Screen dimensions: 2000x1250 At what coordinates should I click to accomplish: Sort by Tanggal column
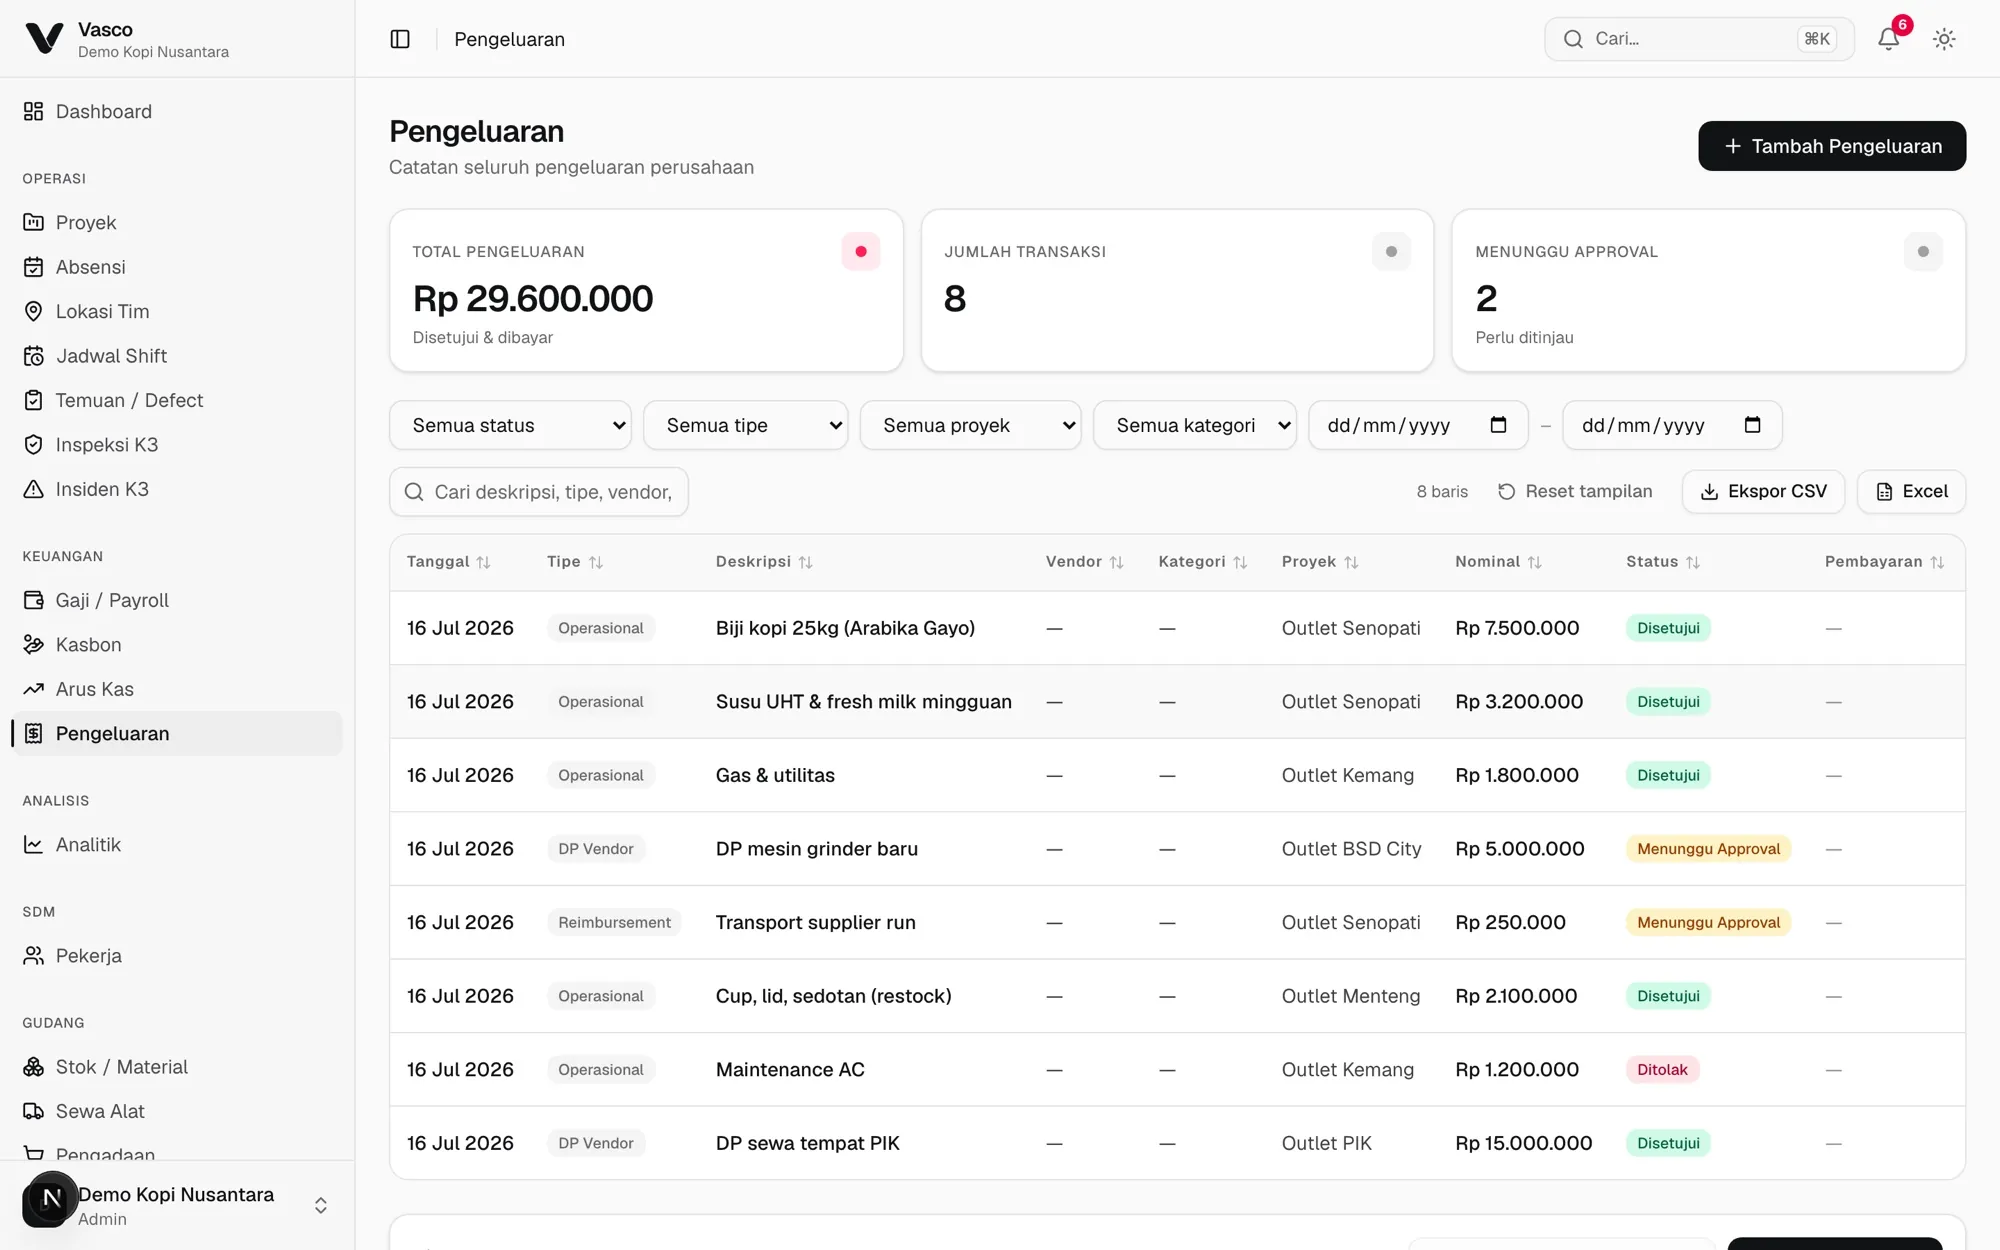(448, 562)
